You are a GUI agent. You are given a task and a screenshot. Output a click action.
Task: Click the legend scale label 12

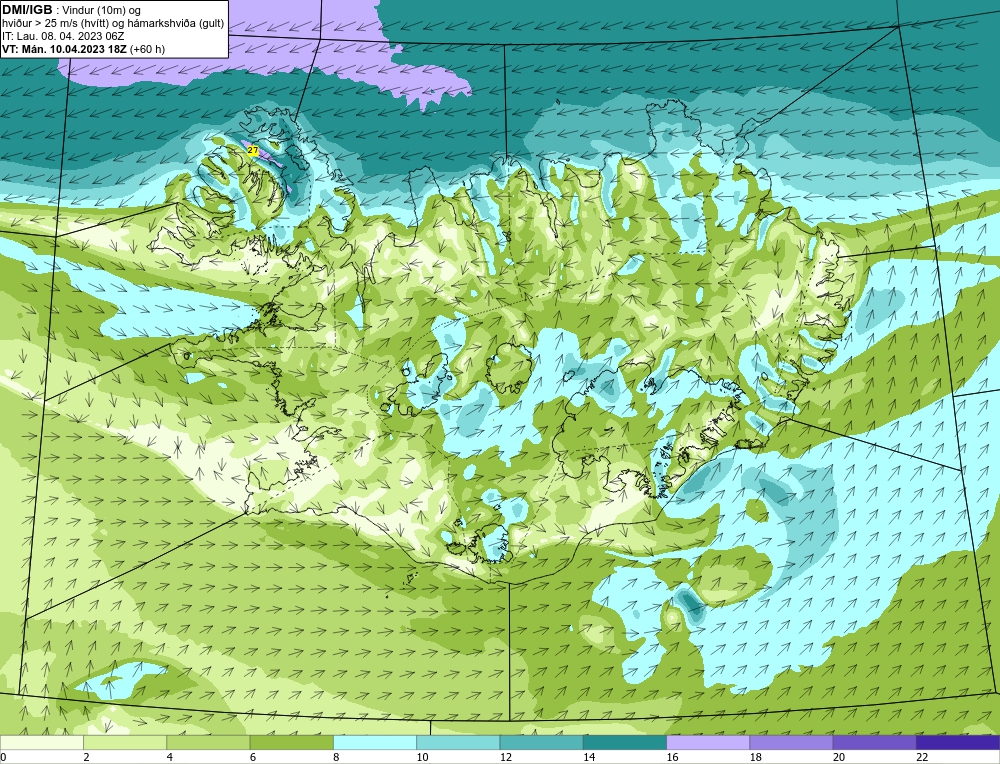point(506,757)
